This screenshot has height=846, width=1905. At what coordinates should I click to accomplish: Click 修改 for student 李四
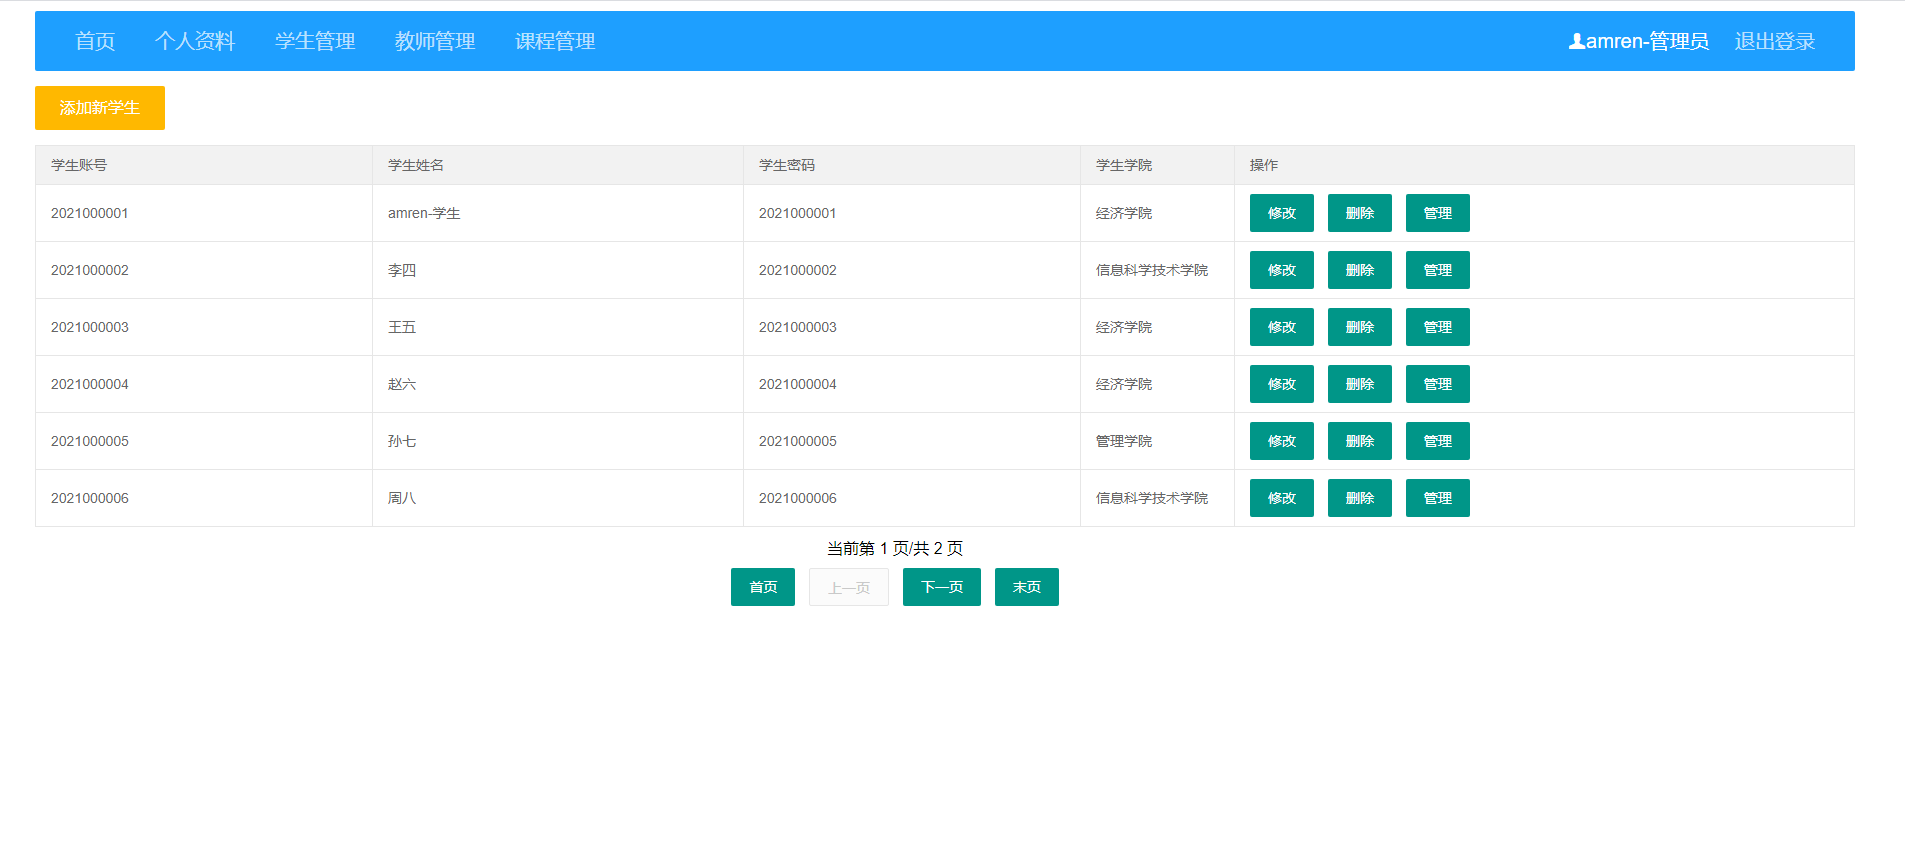(x=1282, y=270)
